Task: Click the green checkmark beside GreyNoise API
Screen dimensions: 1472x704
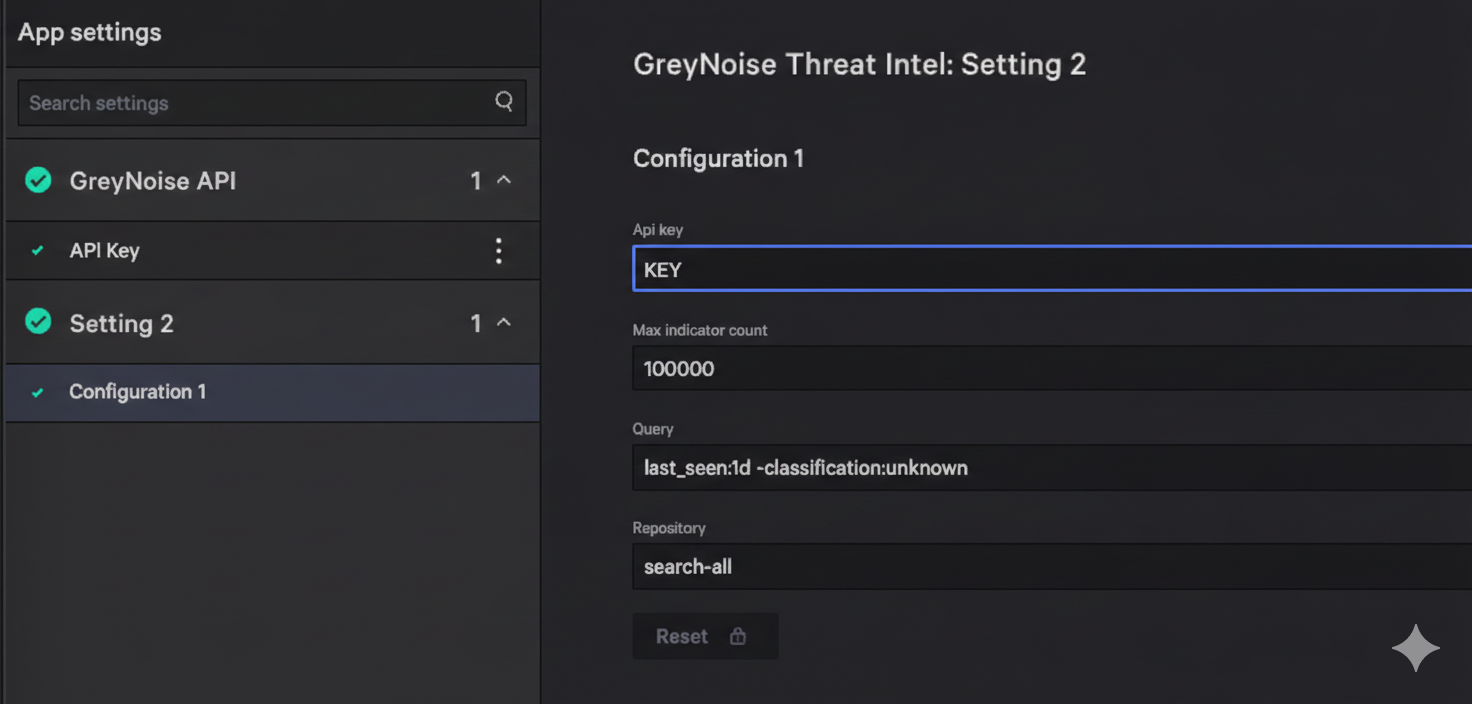Action: [38, 180]
